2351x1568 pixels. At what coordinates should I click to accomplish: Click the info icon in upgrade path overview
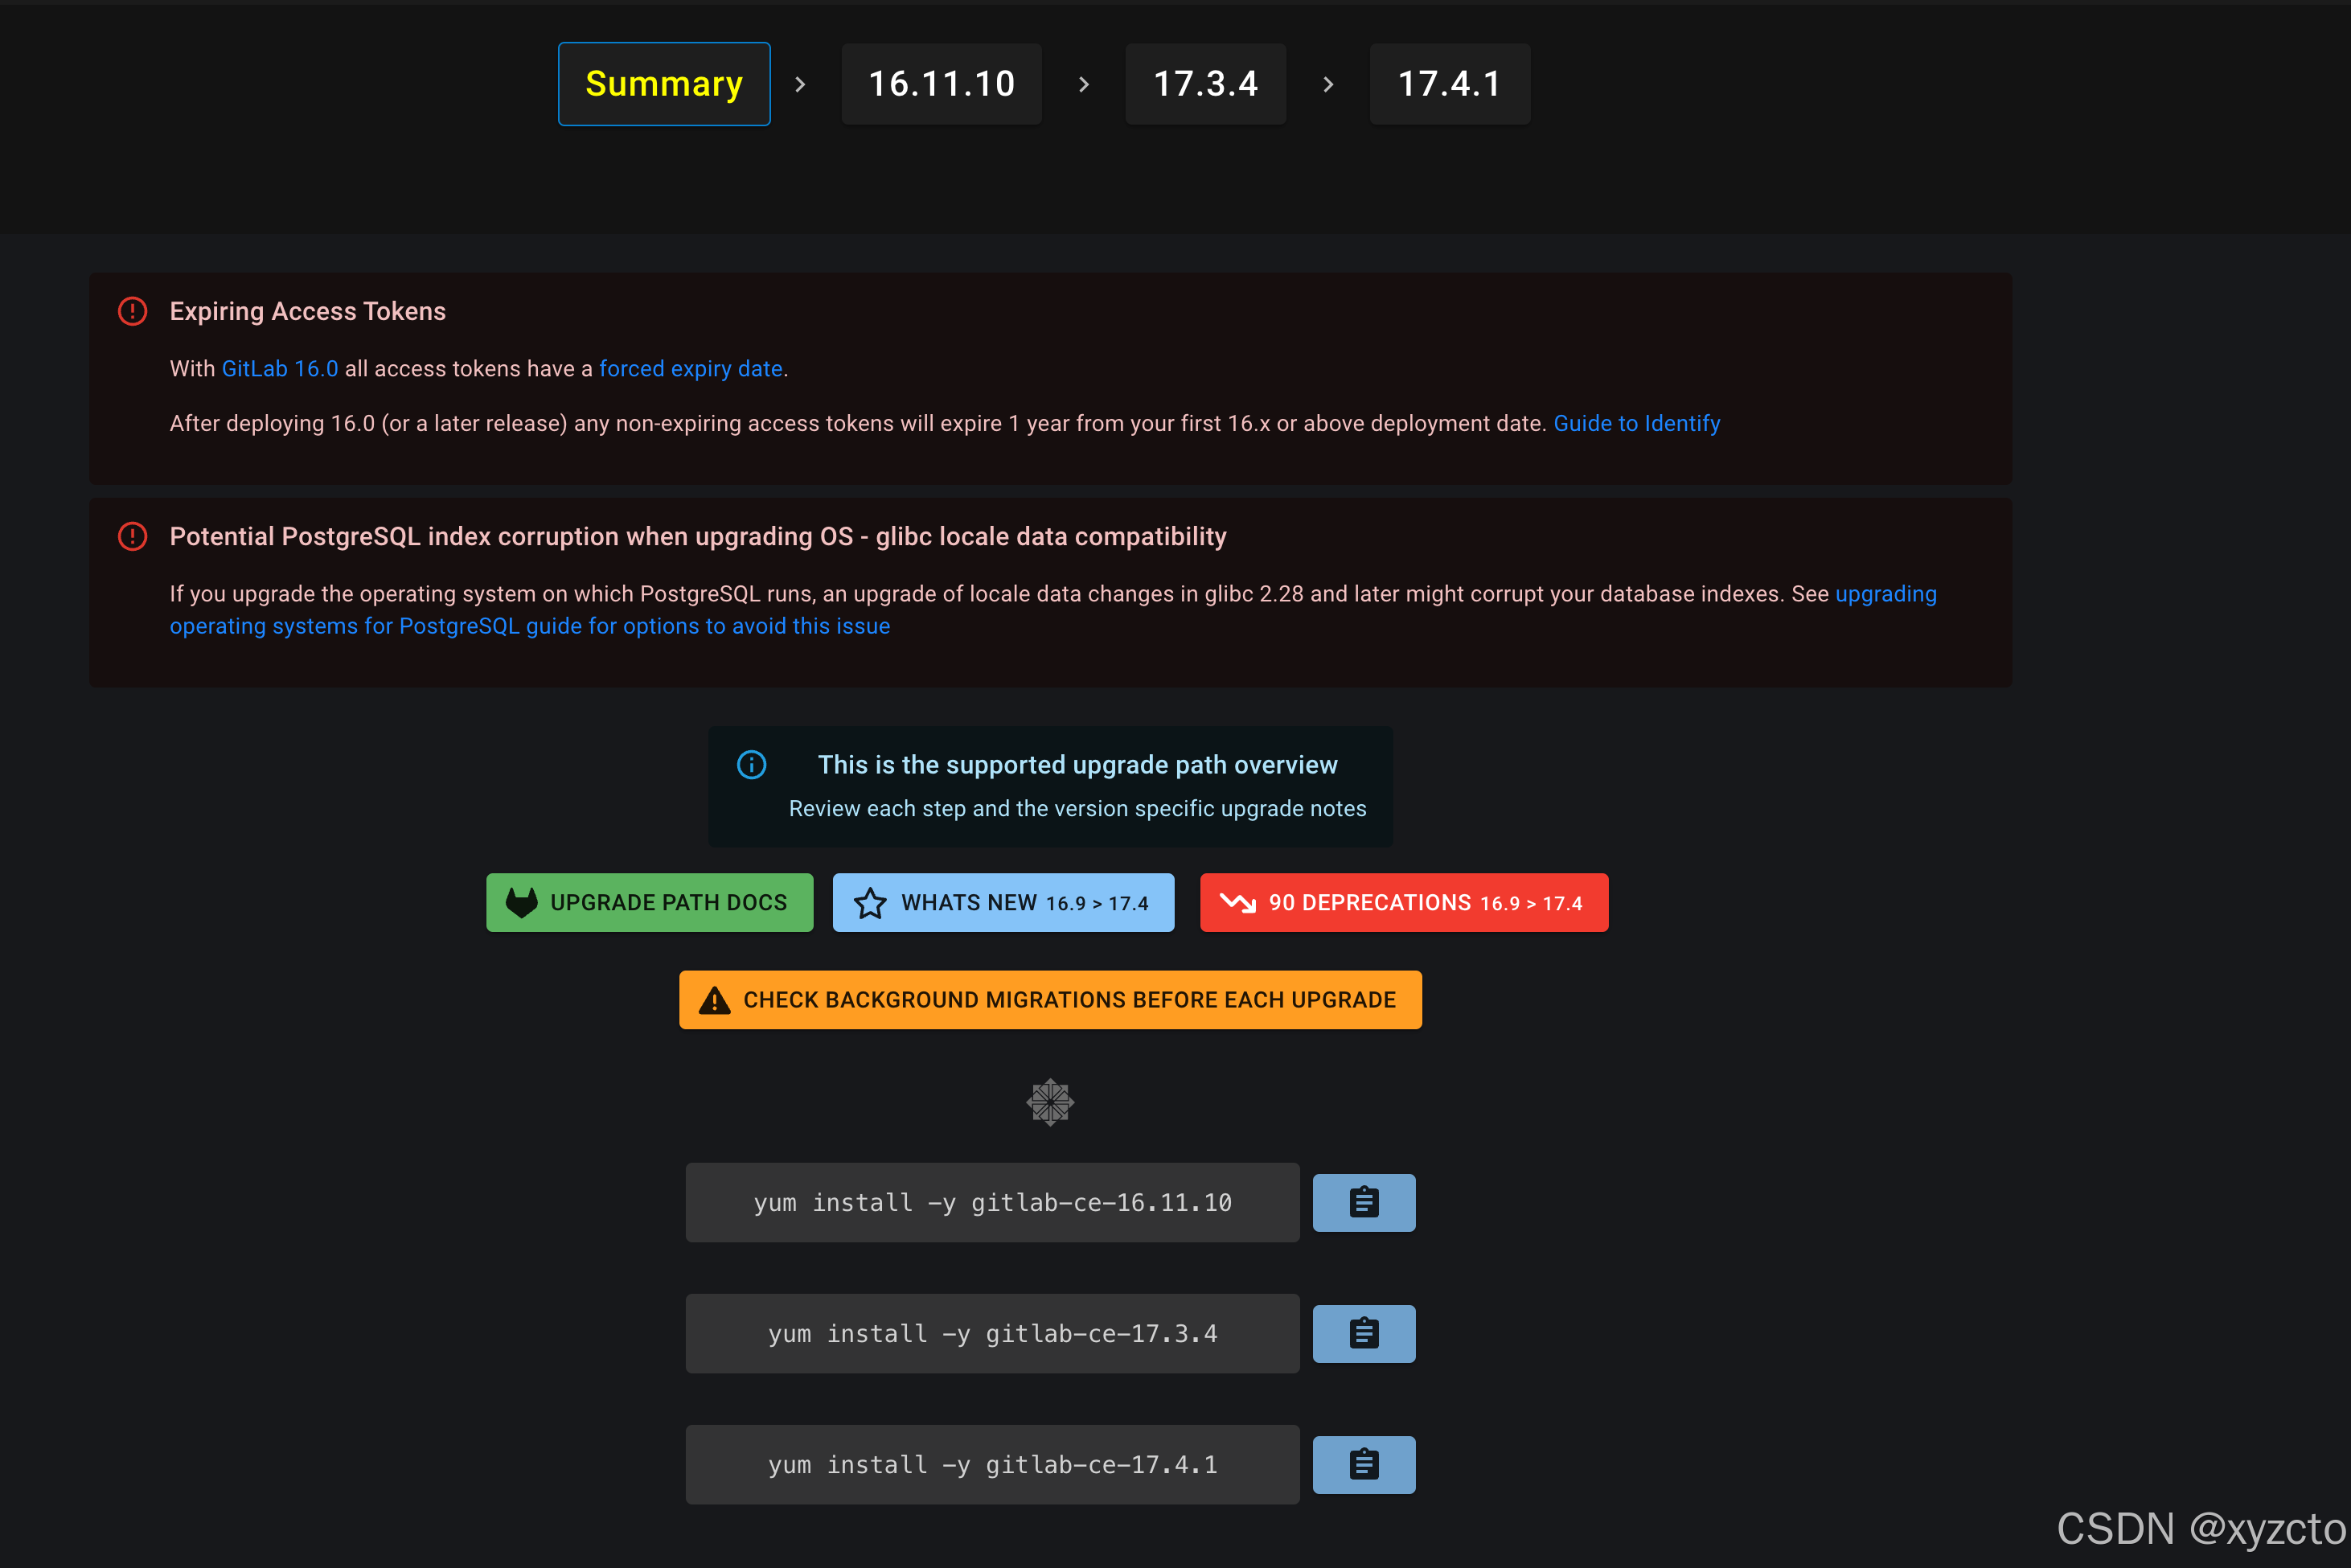pos(752,765)
